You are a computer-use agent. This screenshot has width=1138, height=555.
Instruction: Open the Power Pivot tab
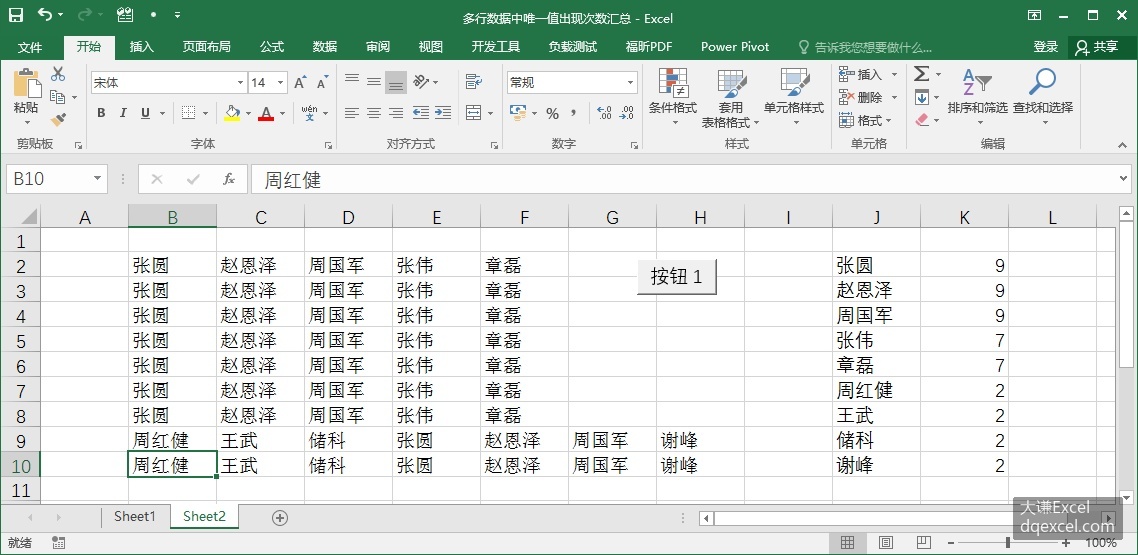click(734, 47)
